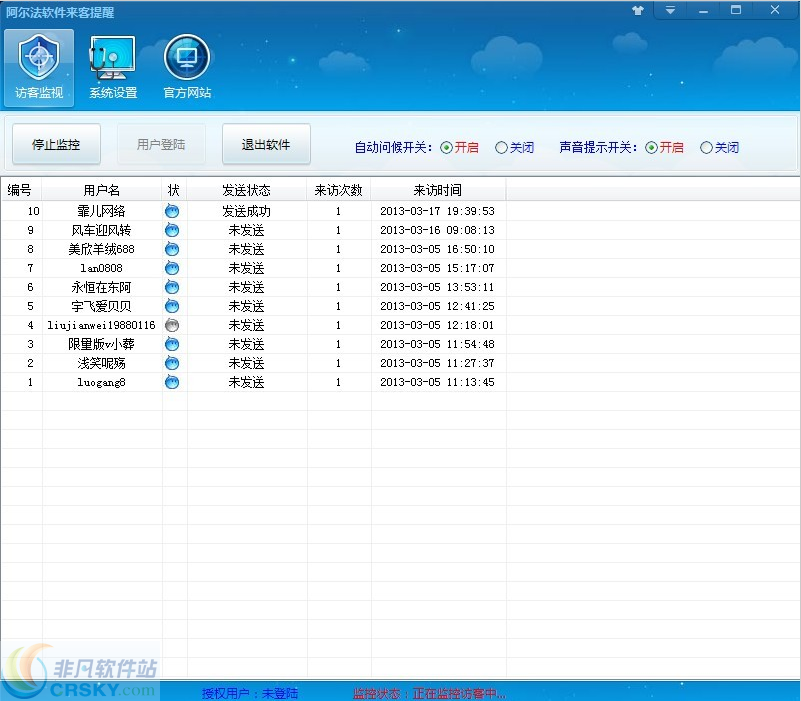Click the status icon beside 浅笑呢殇
Screen dimensions: 801x701
click(171, 363)
